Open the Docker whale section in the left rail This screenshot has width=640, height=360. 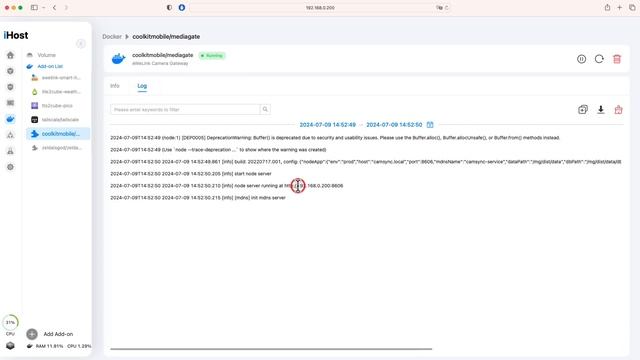point(10,119)
